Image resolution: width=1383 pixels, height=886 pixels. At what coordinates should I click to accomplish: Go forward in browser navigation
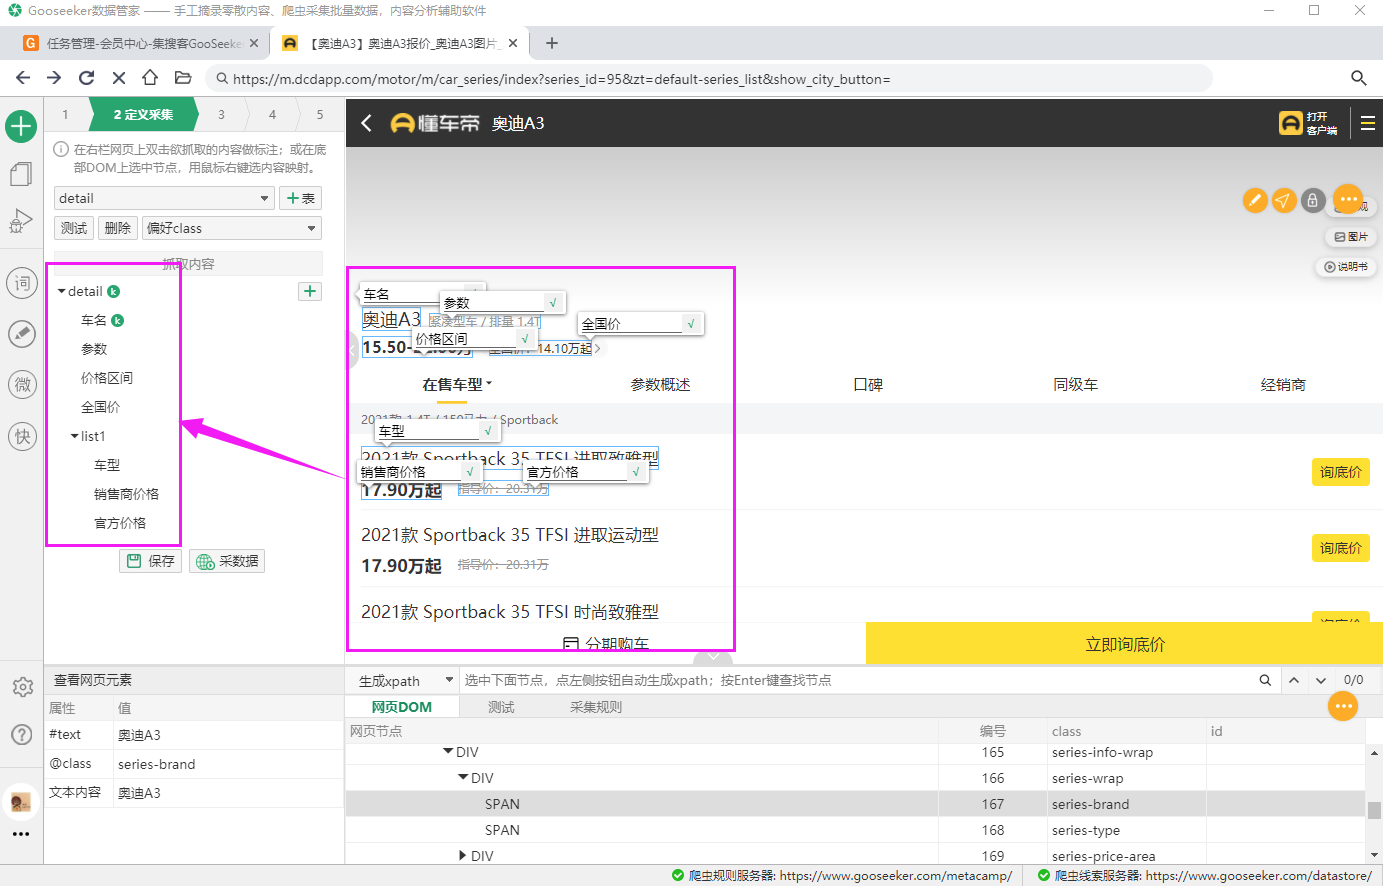click(x=54, y=78)
